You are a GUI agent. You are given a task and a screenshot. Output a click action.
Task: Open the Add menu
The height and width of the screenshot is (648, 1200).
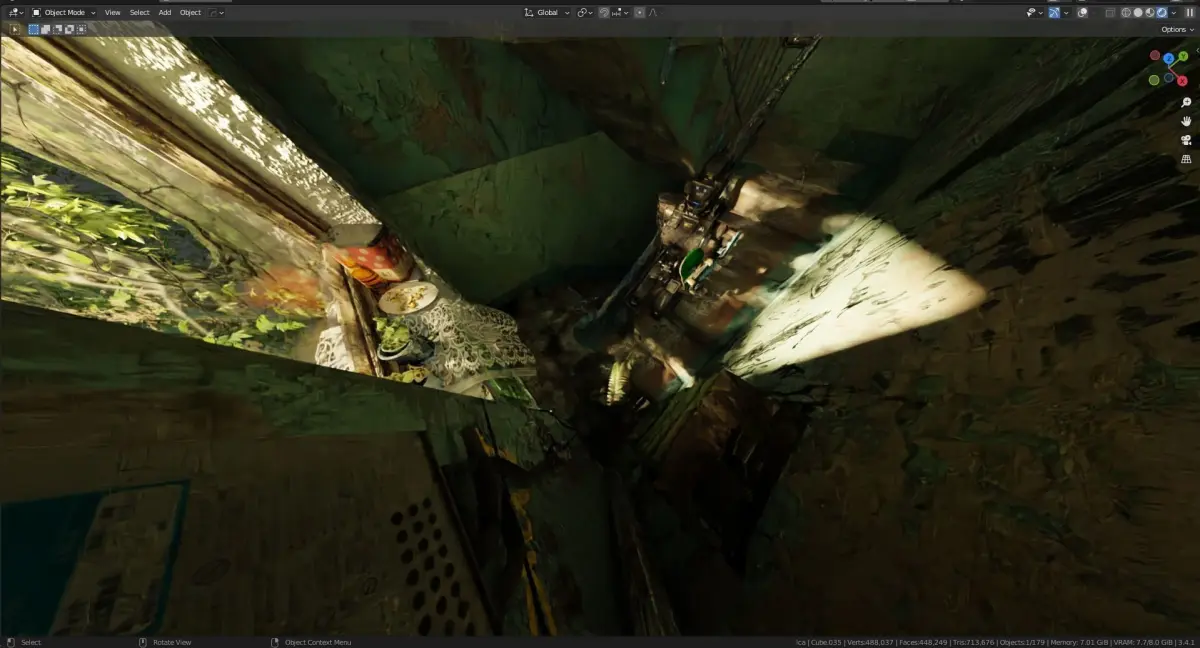(165, 13)
